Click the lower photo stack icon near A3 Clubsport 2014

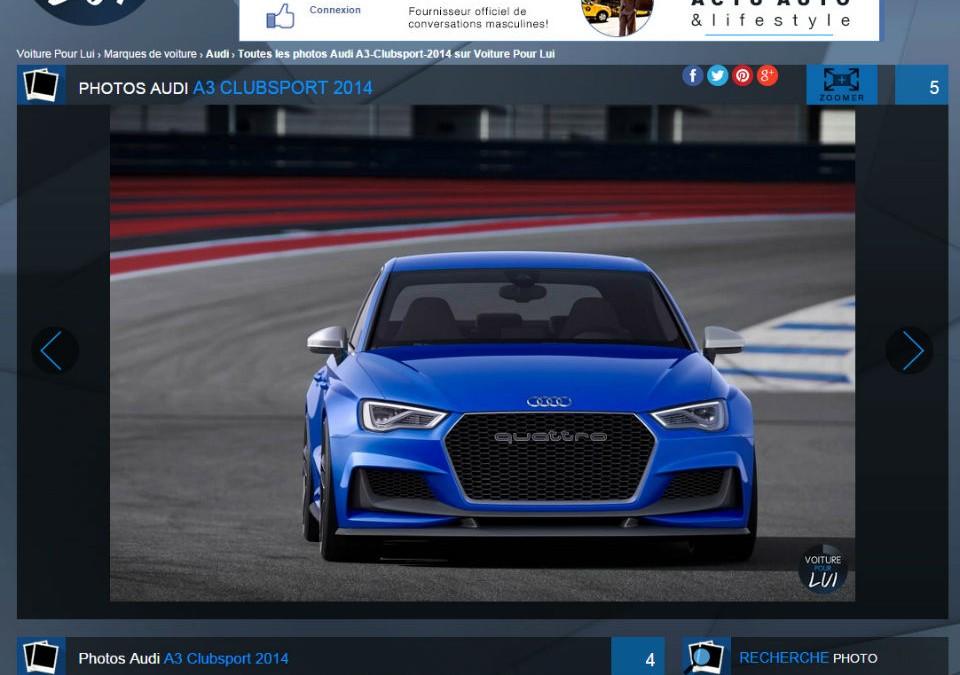click(x=41, y=657)
